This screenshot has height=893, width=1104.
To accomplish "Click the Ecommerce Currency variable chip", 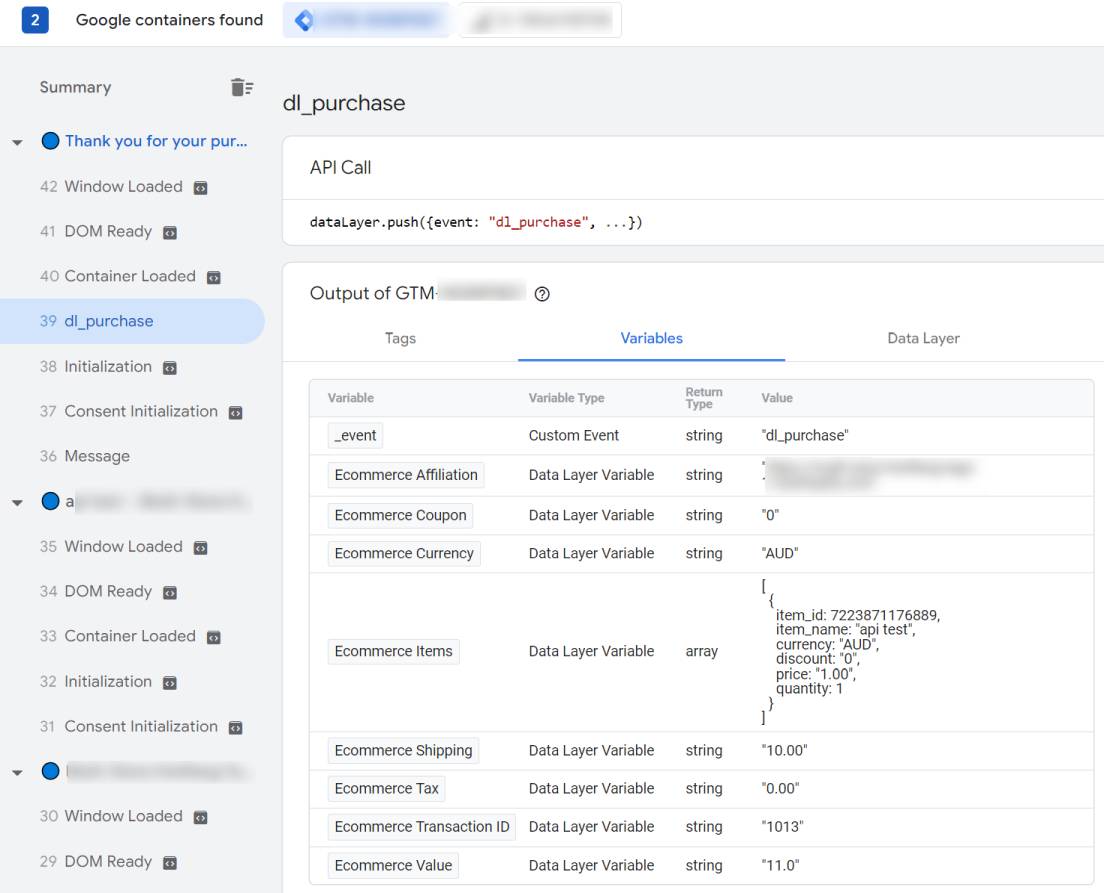I will point(404,554).
